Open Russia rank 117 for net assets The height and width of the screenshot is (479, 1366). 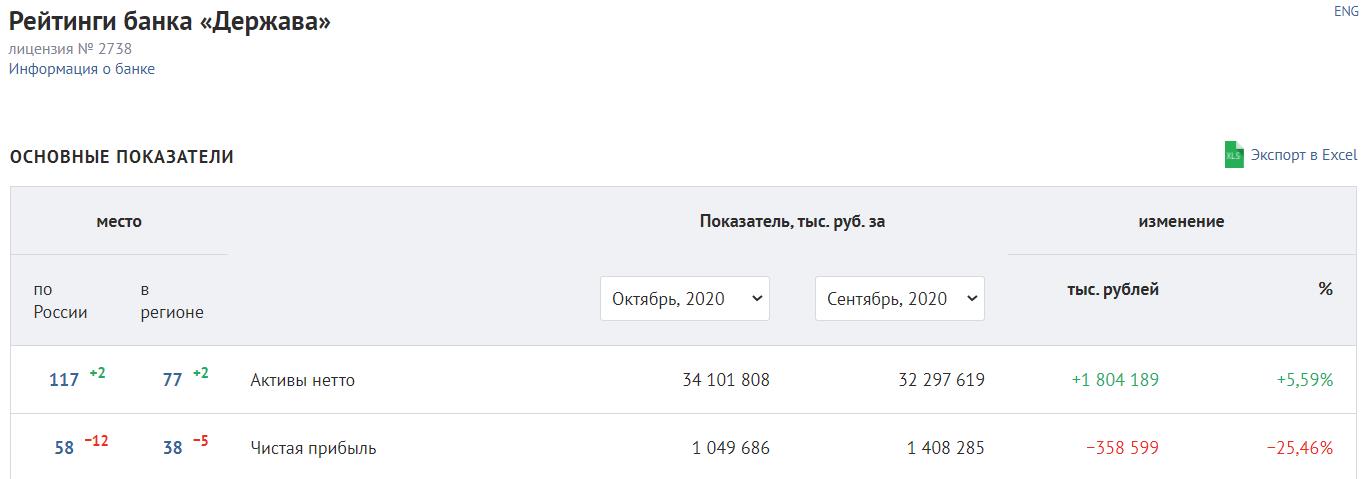click(64, 380)
